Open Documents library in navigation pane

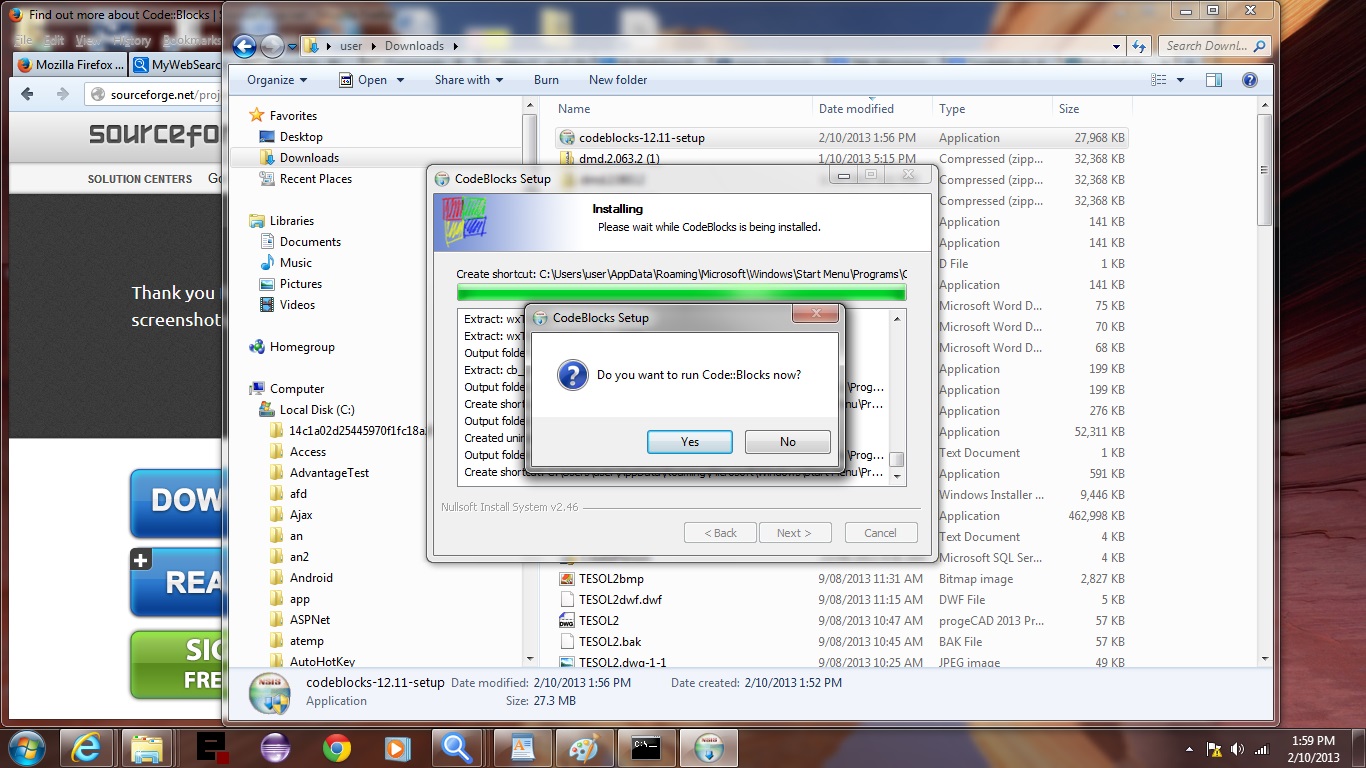tap(310, 242)
